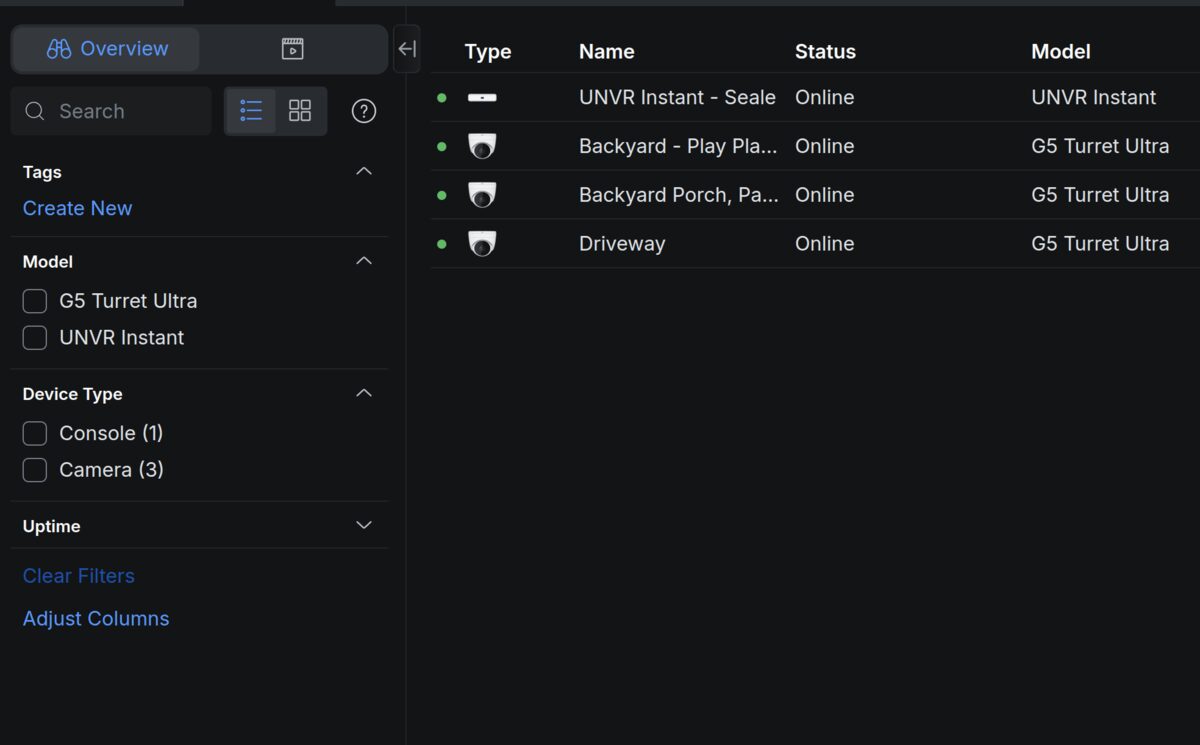Enable the Console (1) checkbox
The image size is (1200, 745).
point(35,433)
